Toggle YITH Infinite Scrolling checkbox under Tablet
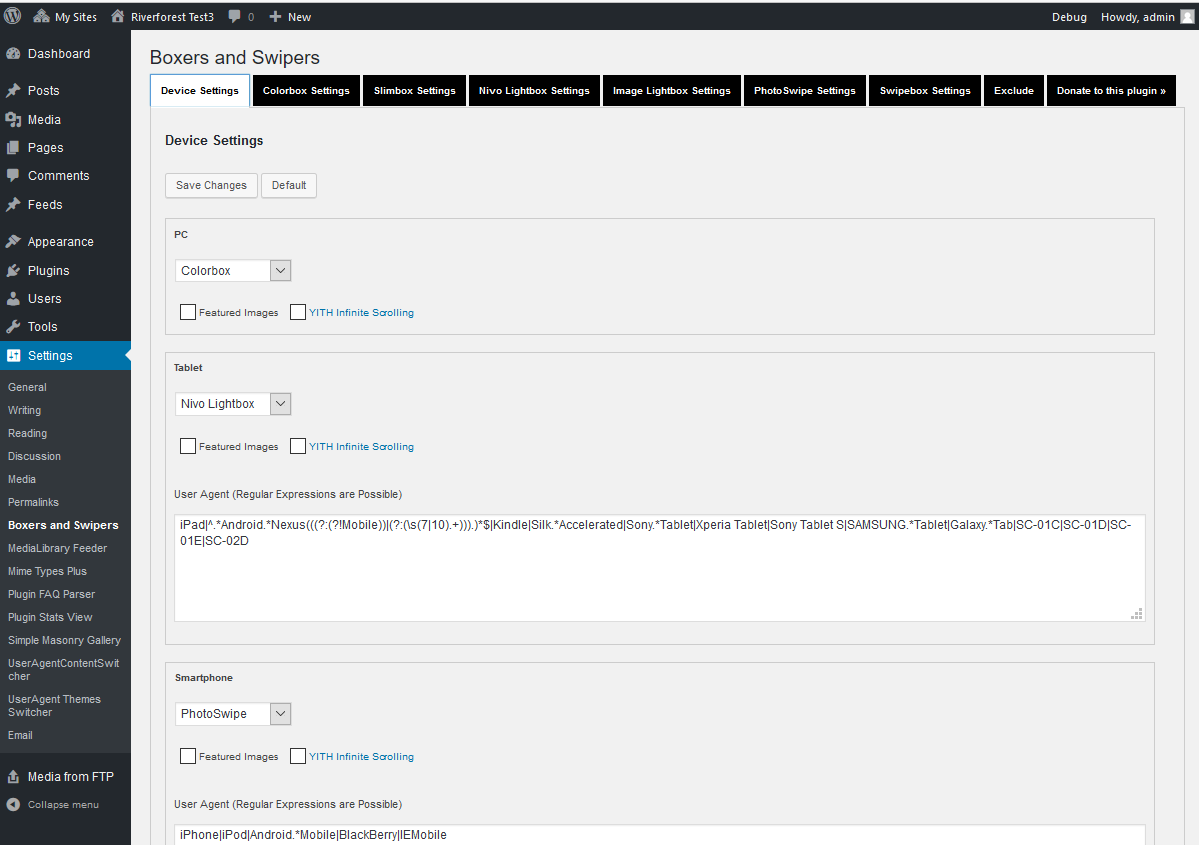The width and height of the screenshot is (1199, 845). click(x=298, y=446)
